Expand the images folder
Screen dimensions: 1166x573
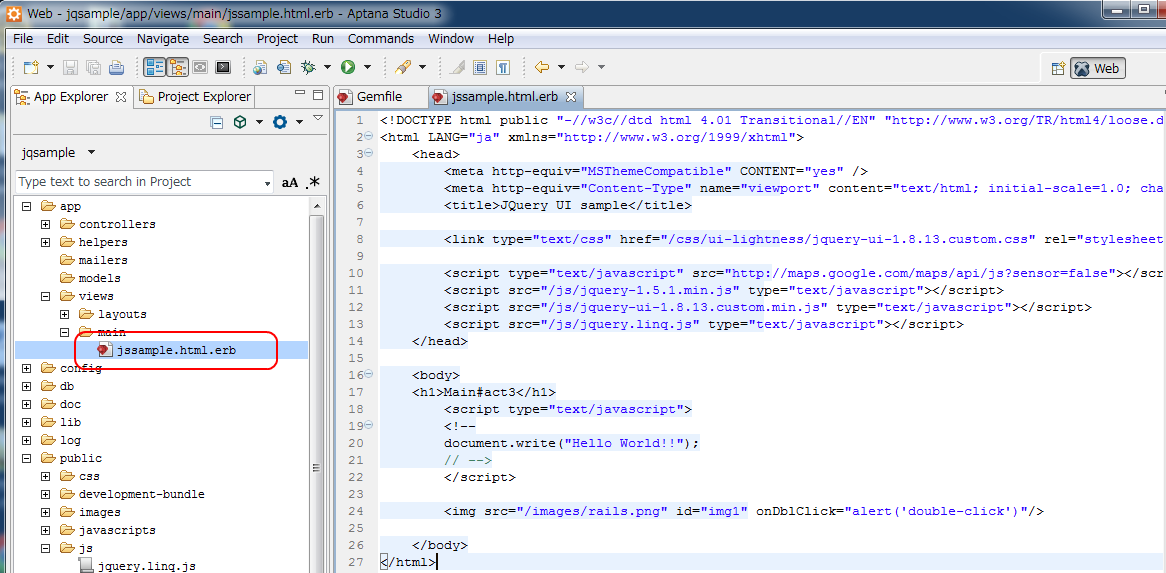[45, 512]
